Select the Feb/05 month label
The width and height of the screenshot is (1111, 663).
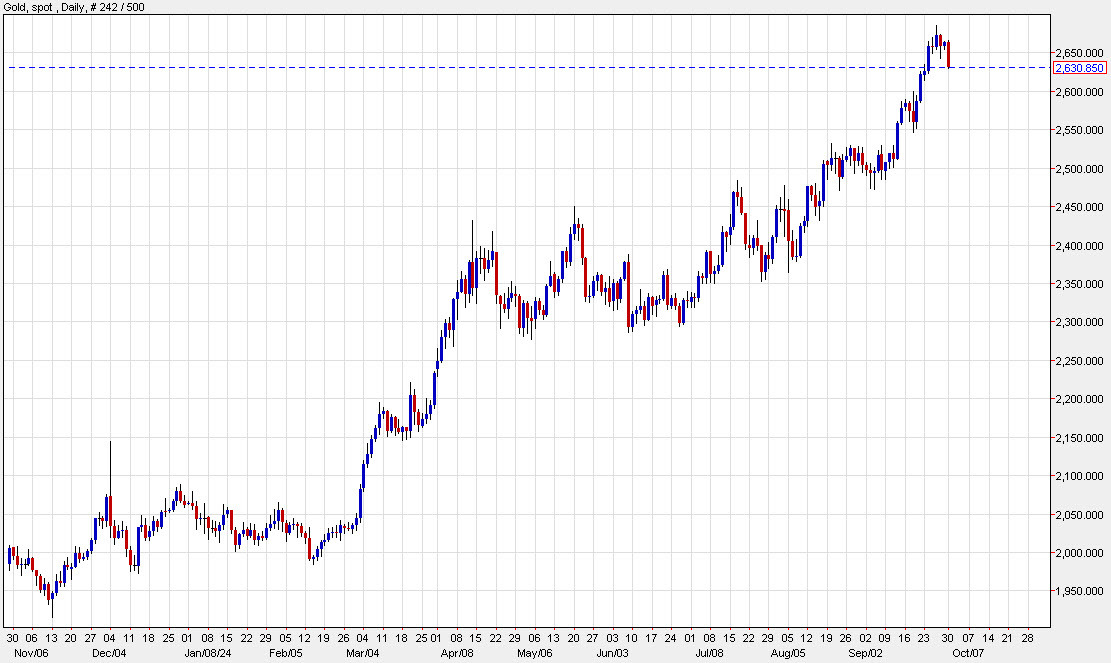point(285,653)
